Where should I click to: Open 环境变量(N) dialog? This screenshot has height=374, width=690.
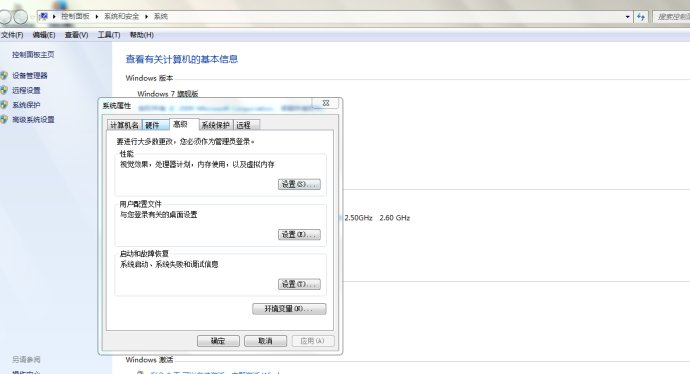[x=289, y=309]
